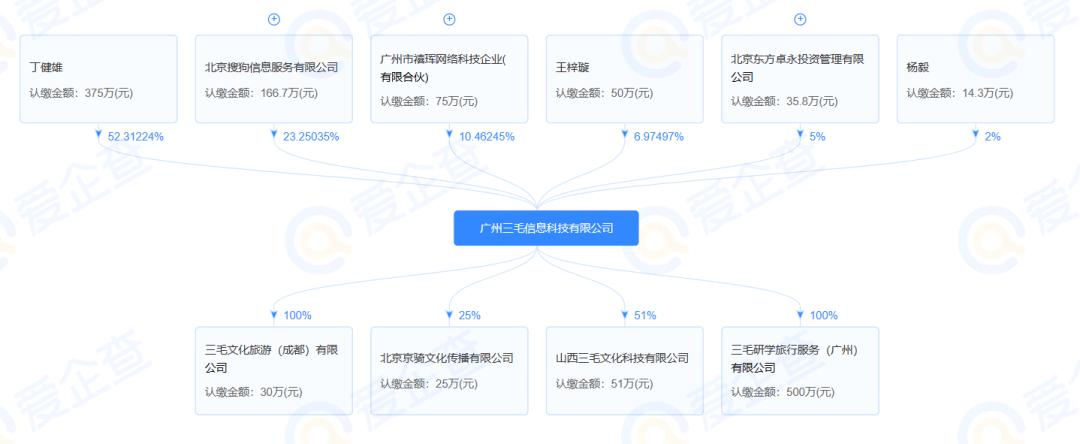Screen dimensions: 1080x444
Task: Click 认缴金额：35.8万(元) text
Action: pyautogui.click(x=785, y=101)
